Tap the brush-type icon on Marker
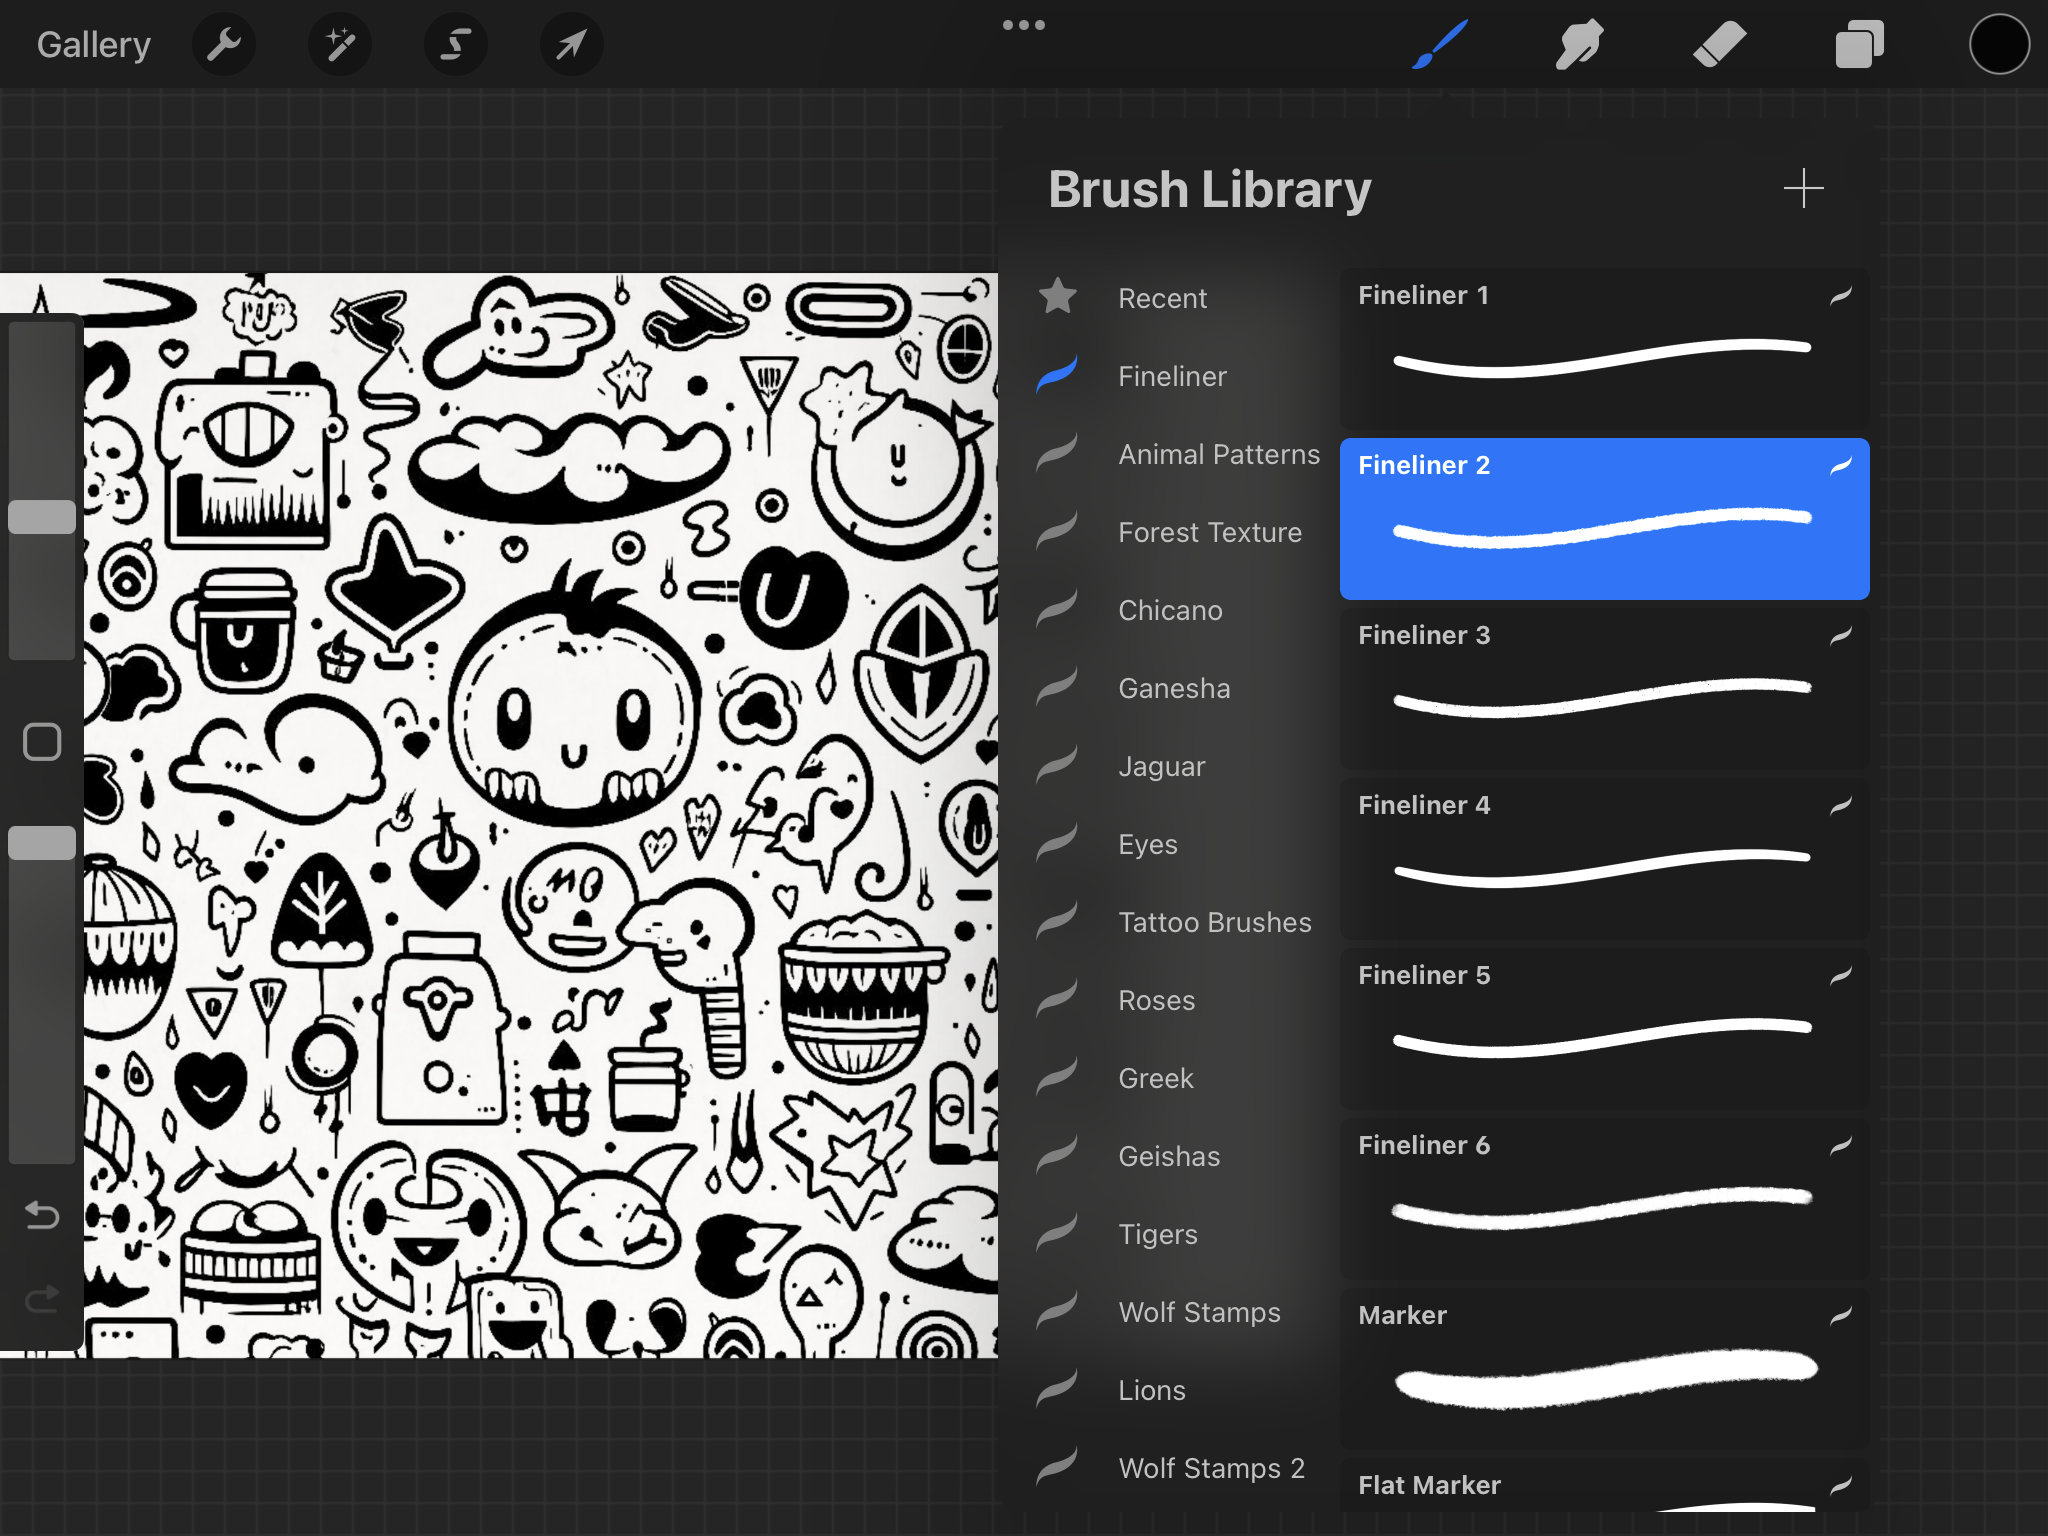The height and width of the screenshot is (1536, 2048). [1841, 1315]
